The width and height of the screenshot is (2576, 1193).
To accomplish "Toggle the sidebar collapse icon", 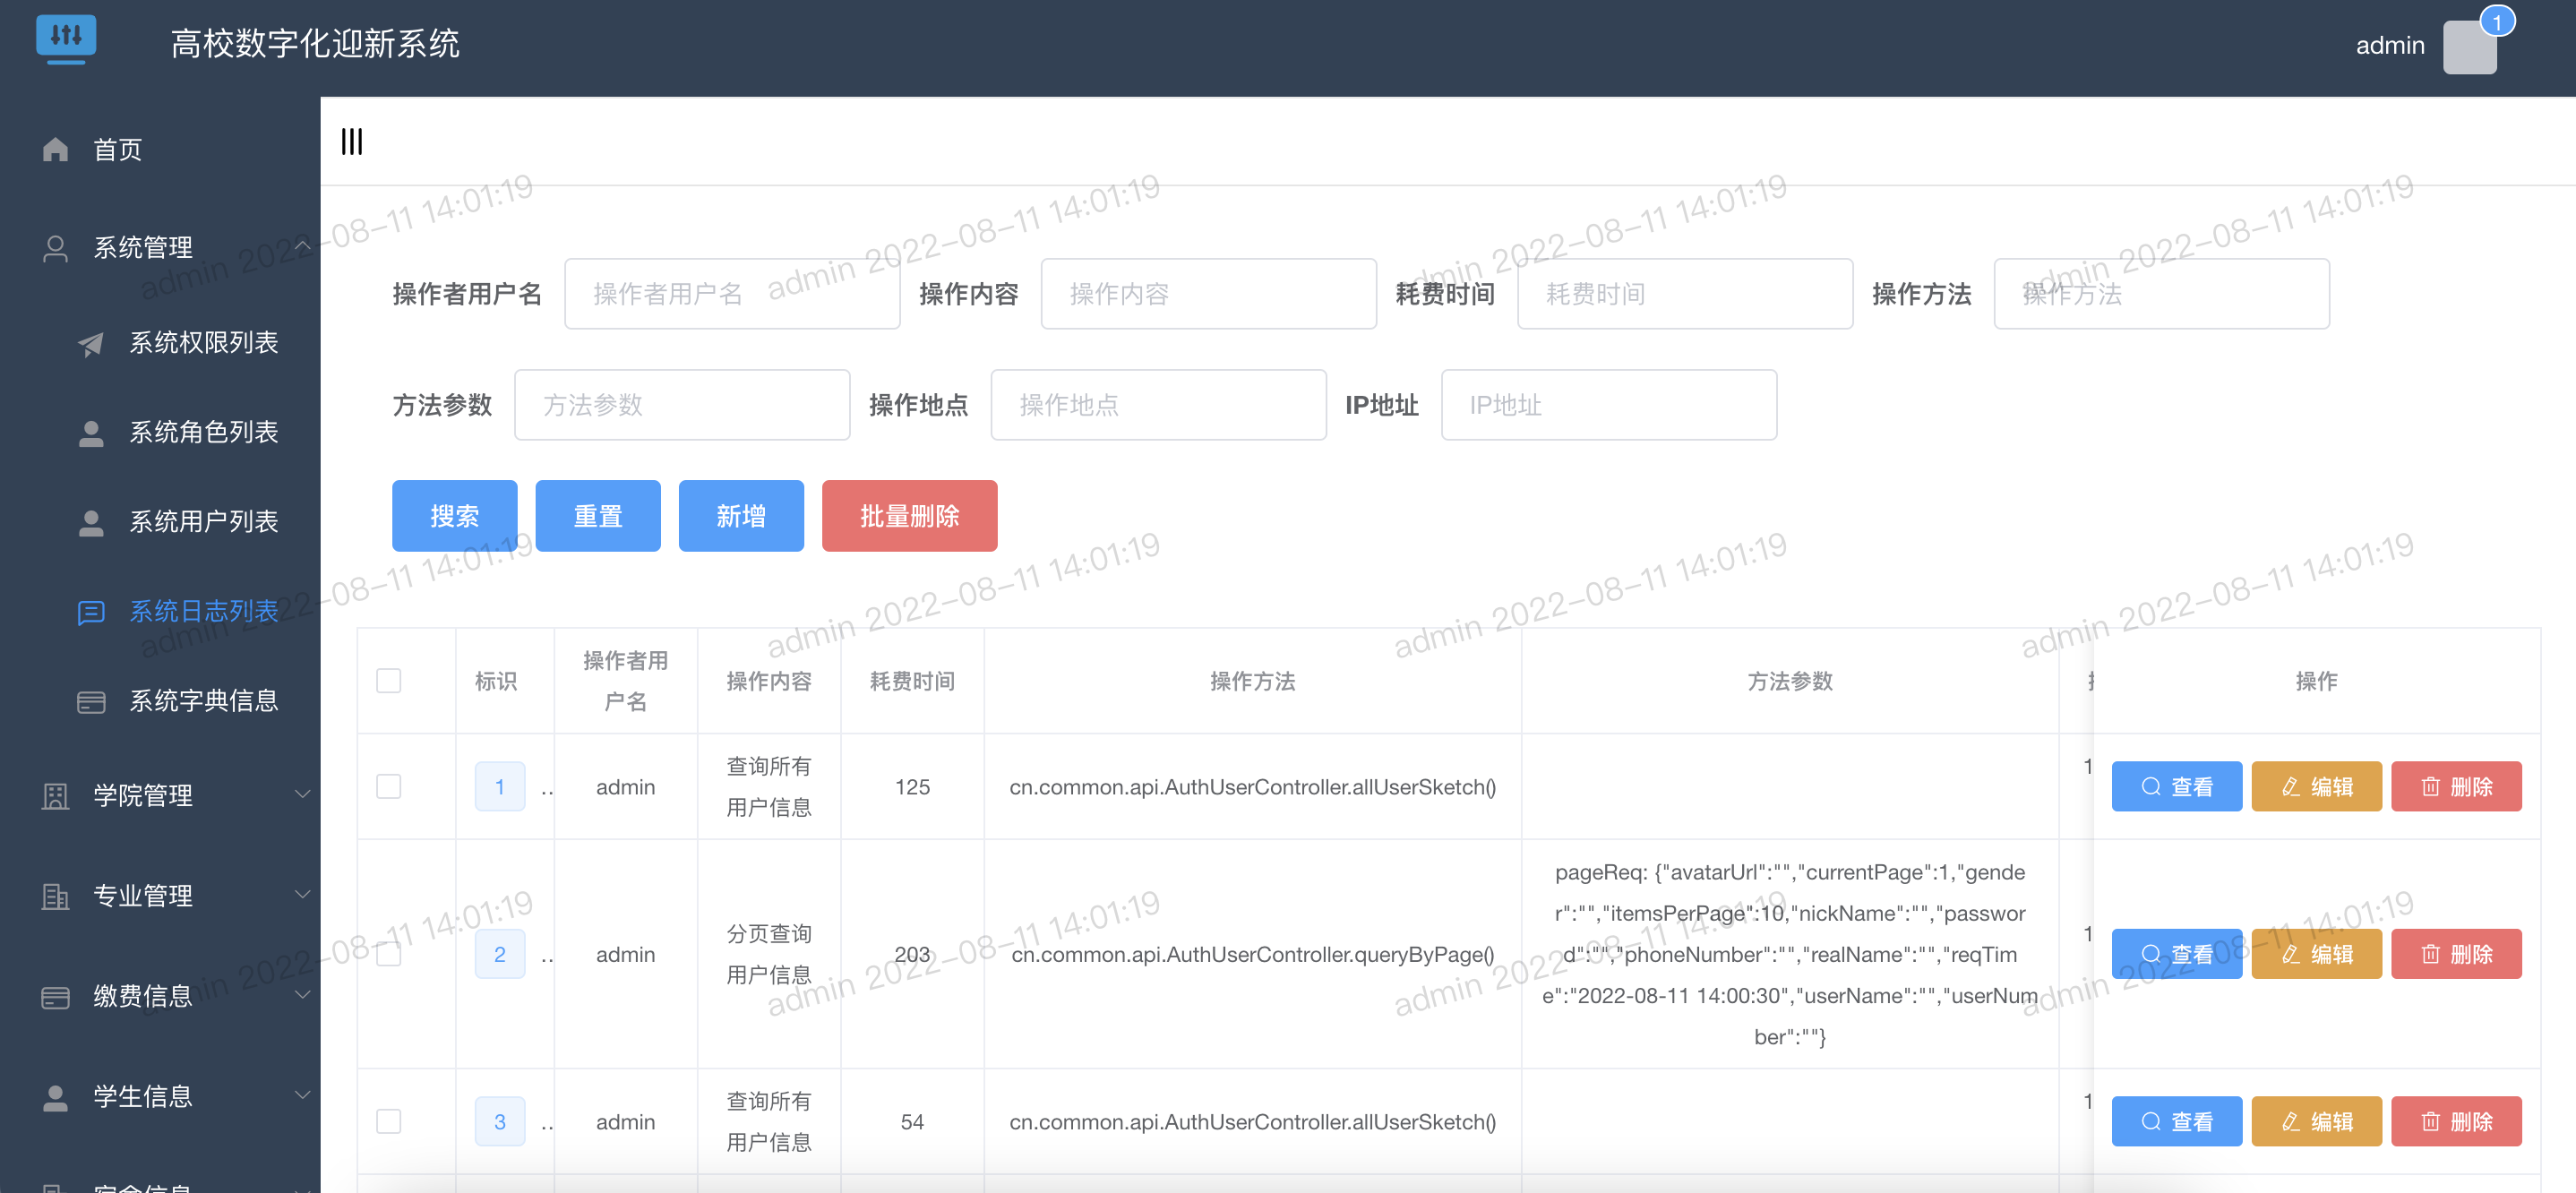I will pyautogui.click(x=352, y=141).
